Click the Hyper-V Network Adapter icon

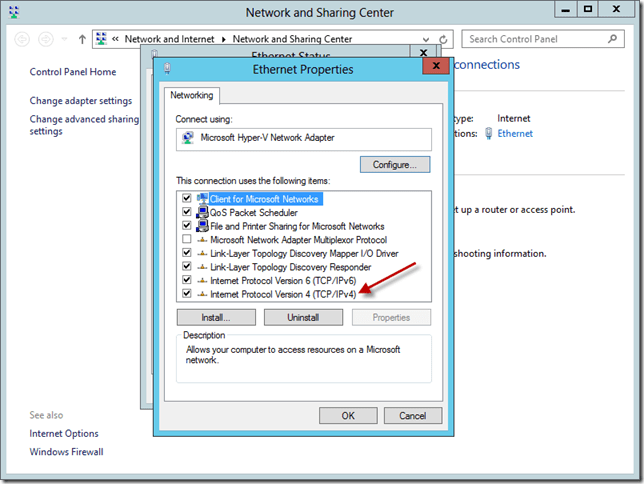point(185,139)
